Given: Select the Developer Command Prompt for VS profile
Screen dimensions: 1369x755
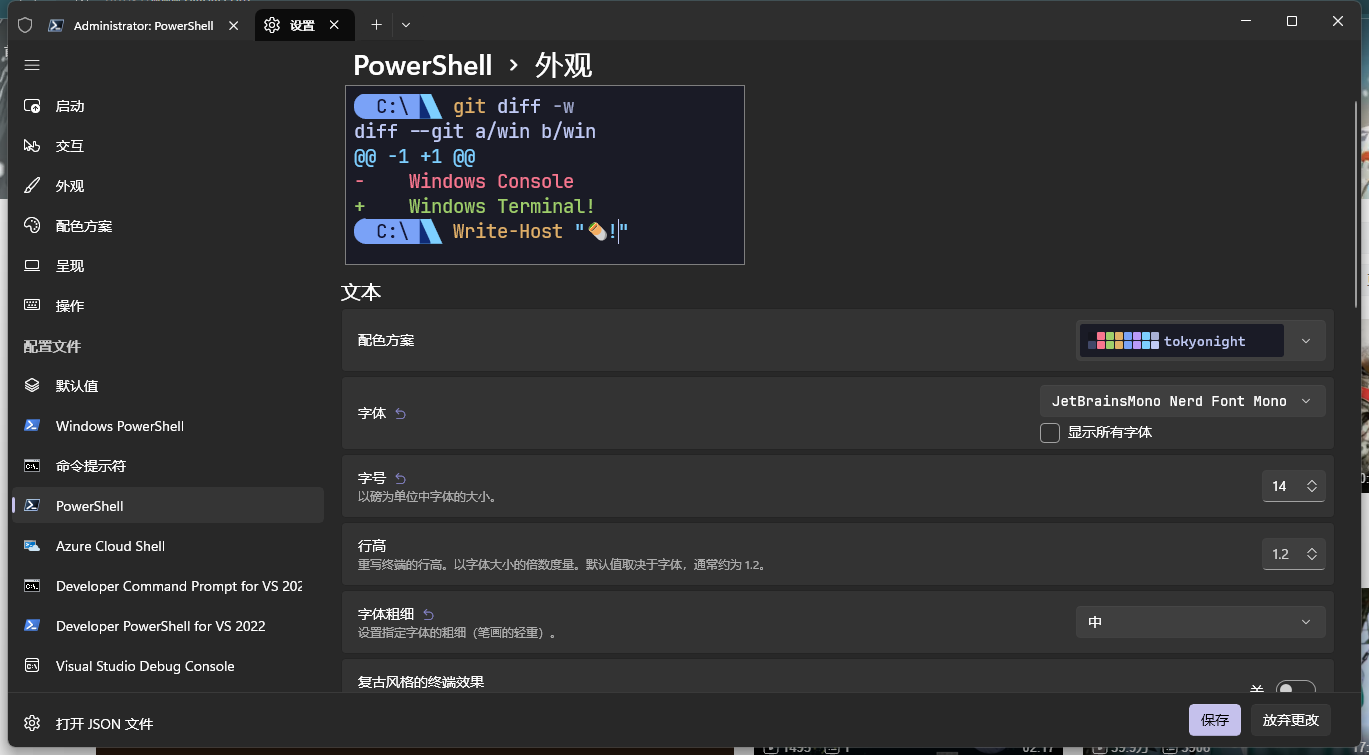Looking at the screenshot, I should tap(168, 586).
